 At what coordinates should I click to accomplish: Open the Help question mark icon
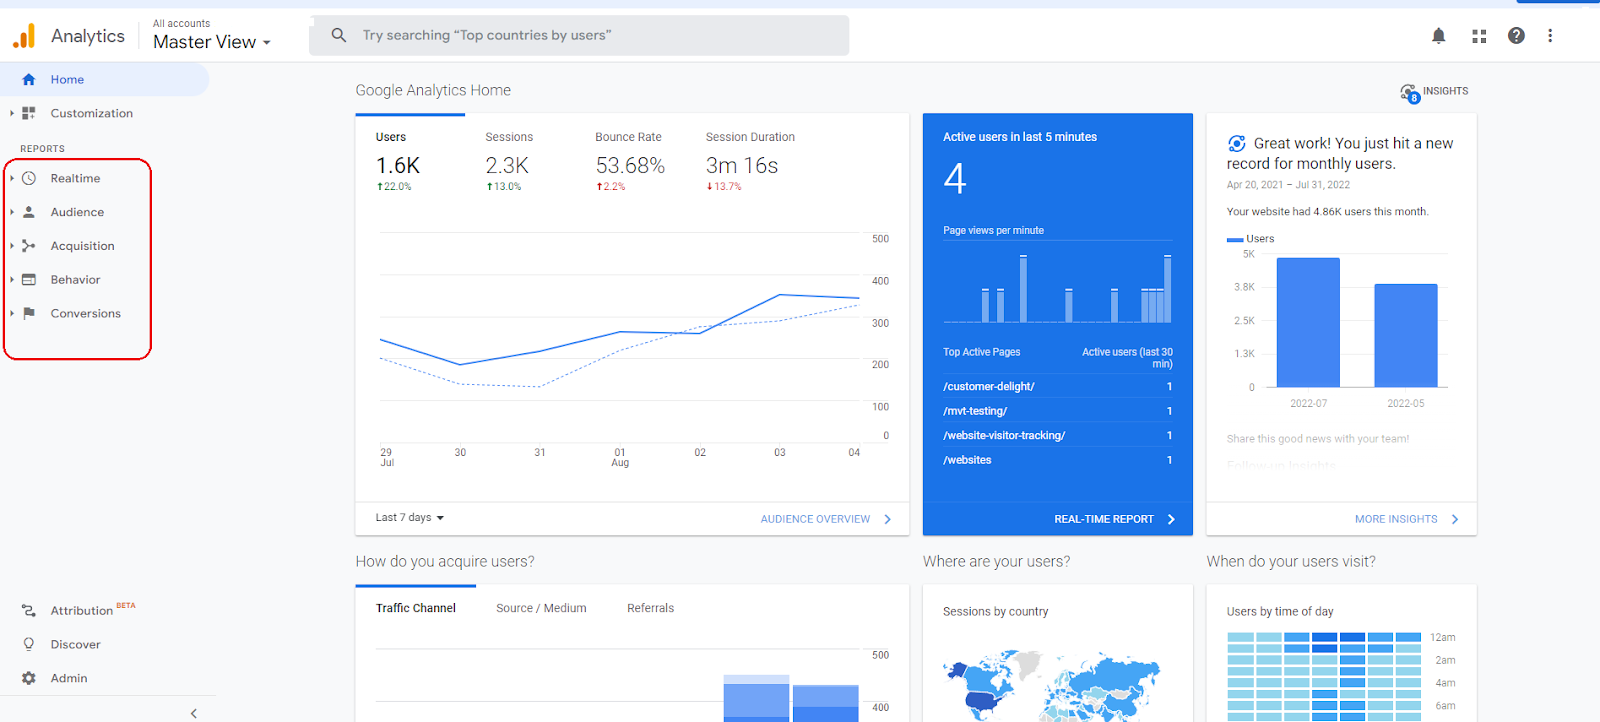1516,36
